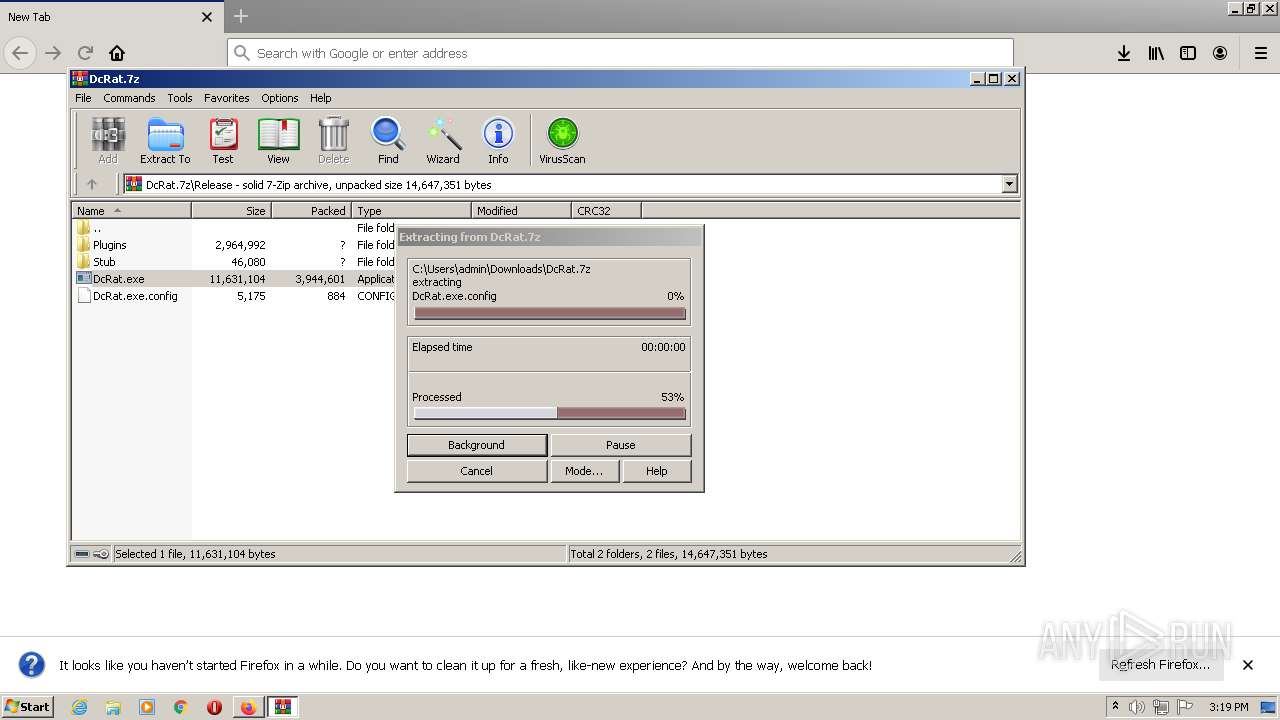Click the Refresh Firefox... button

click(x=1160, y=665)
